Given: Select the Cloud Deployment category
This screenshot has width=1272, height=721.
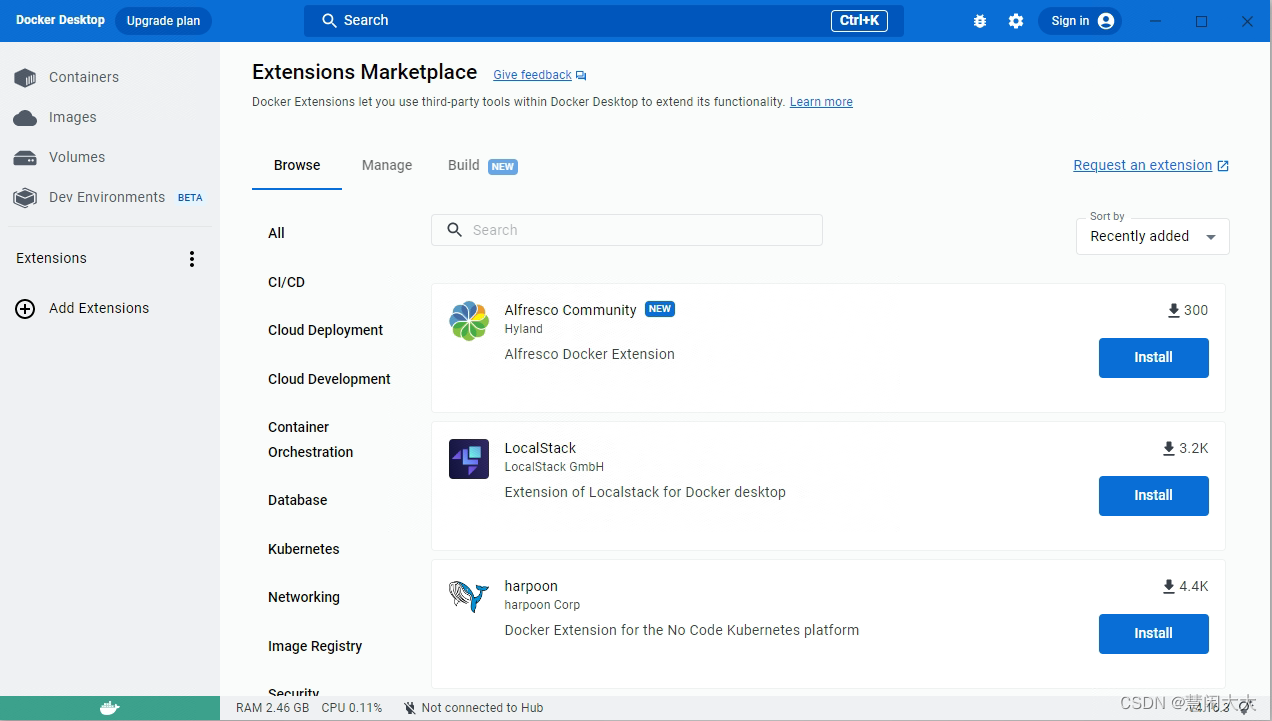Looking at the screenshot, I should 325,330.
